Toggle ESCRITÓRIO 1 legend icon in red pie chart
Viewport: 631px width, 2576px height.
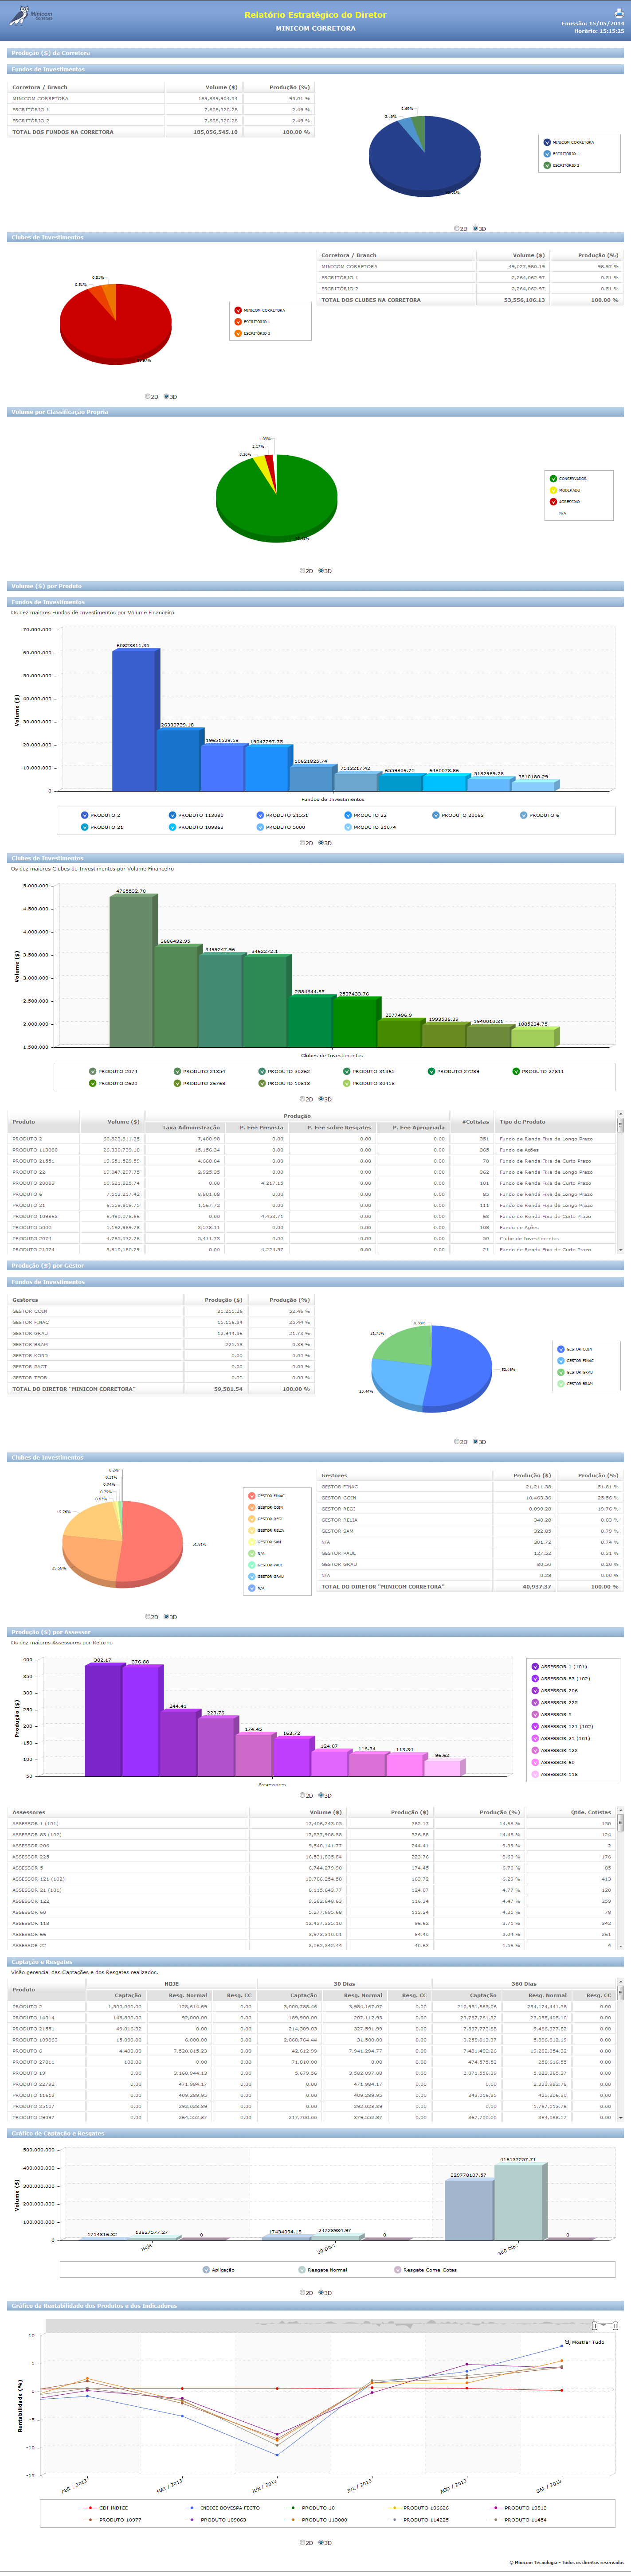point(238,322)
